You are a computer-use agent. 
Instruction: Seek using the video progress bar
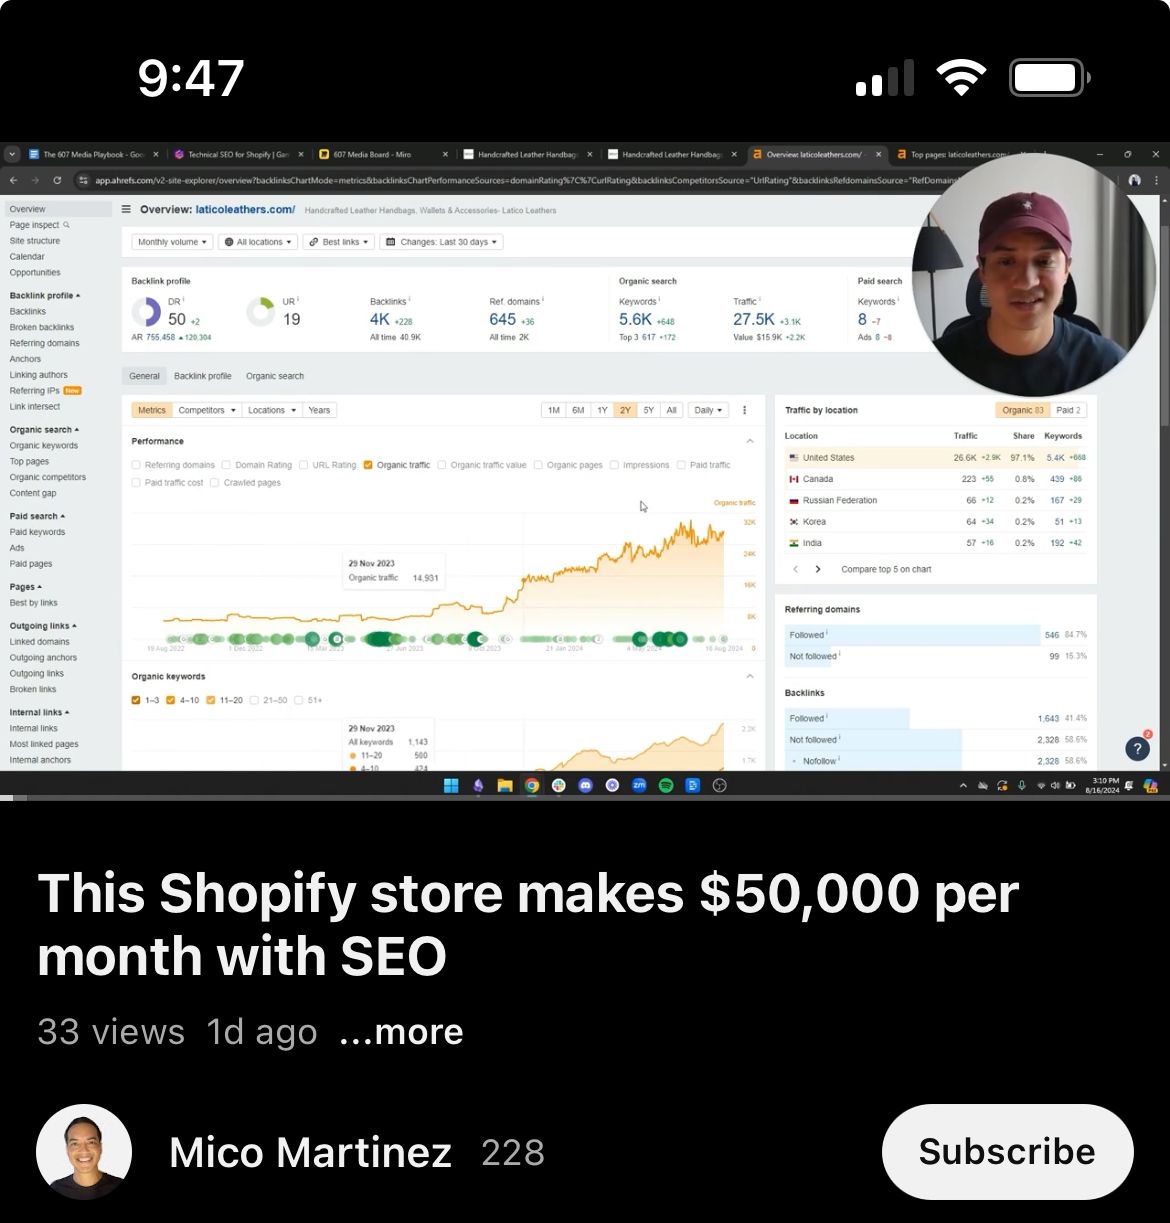pos(585,798)
